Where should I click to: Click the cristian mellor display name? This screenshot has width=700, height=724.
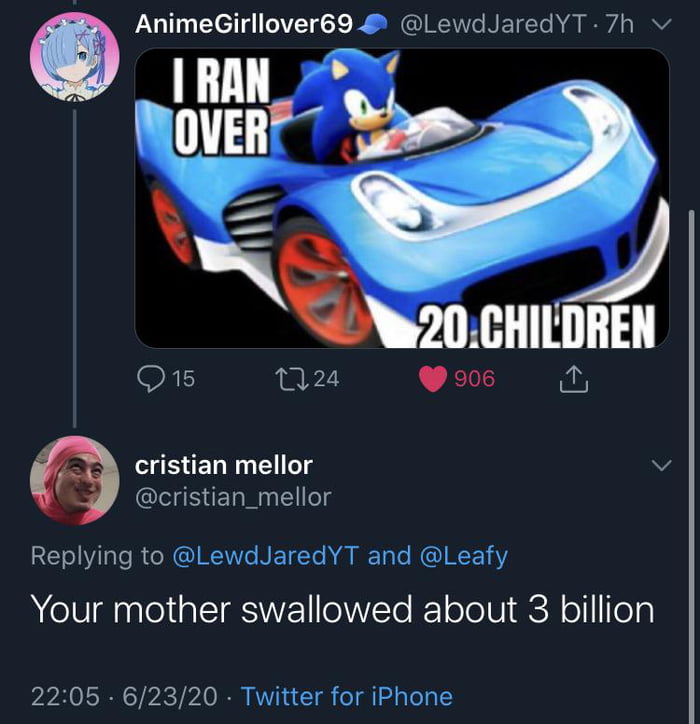[x=224, y=465]
